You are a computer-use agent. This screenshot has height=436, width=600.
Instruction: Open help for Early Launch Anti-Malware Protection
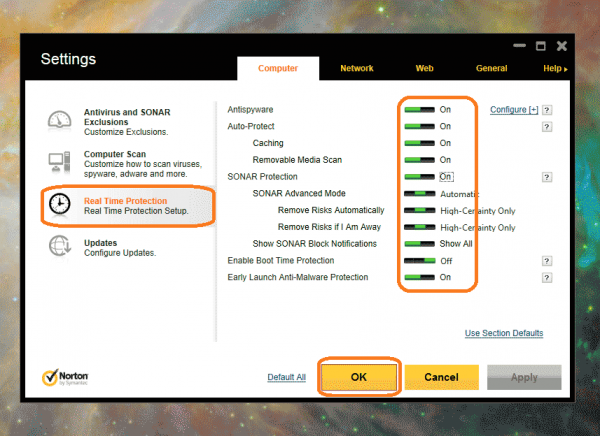click(x=547, y=278)
